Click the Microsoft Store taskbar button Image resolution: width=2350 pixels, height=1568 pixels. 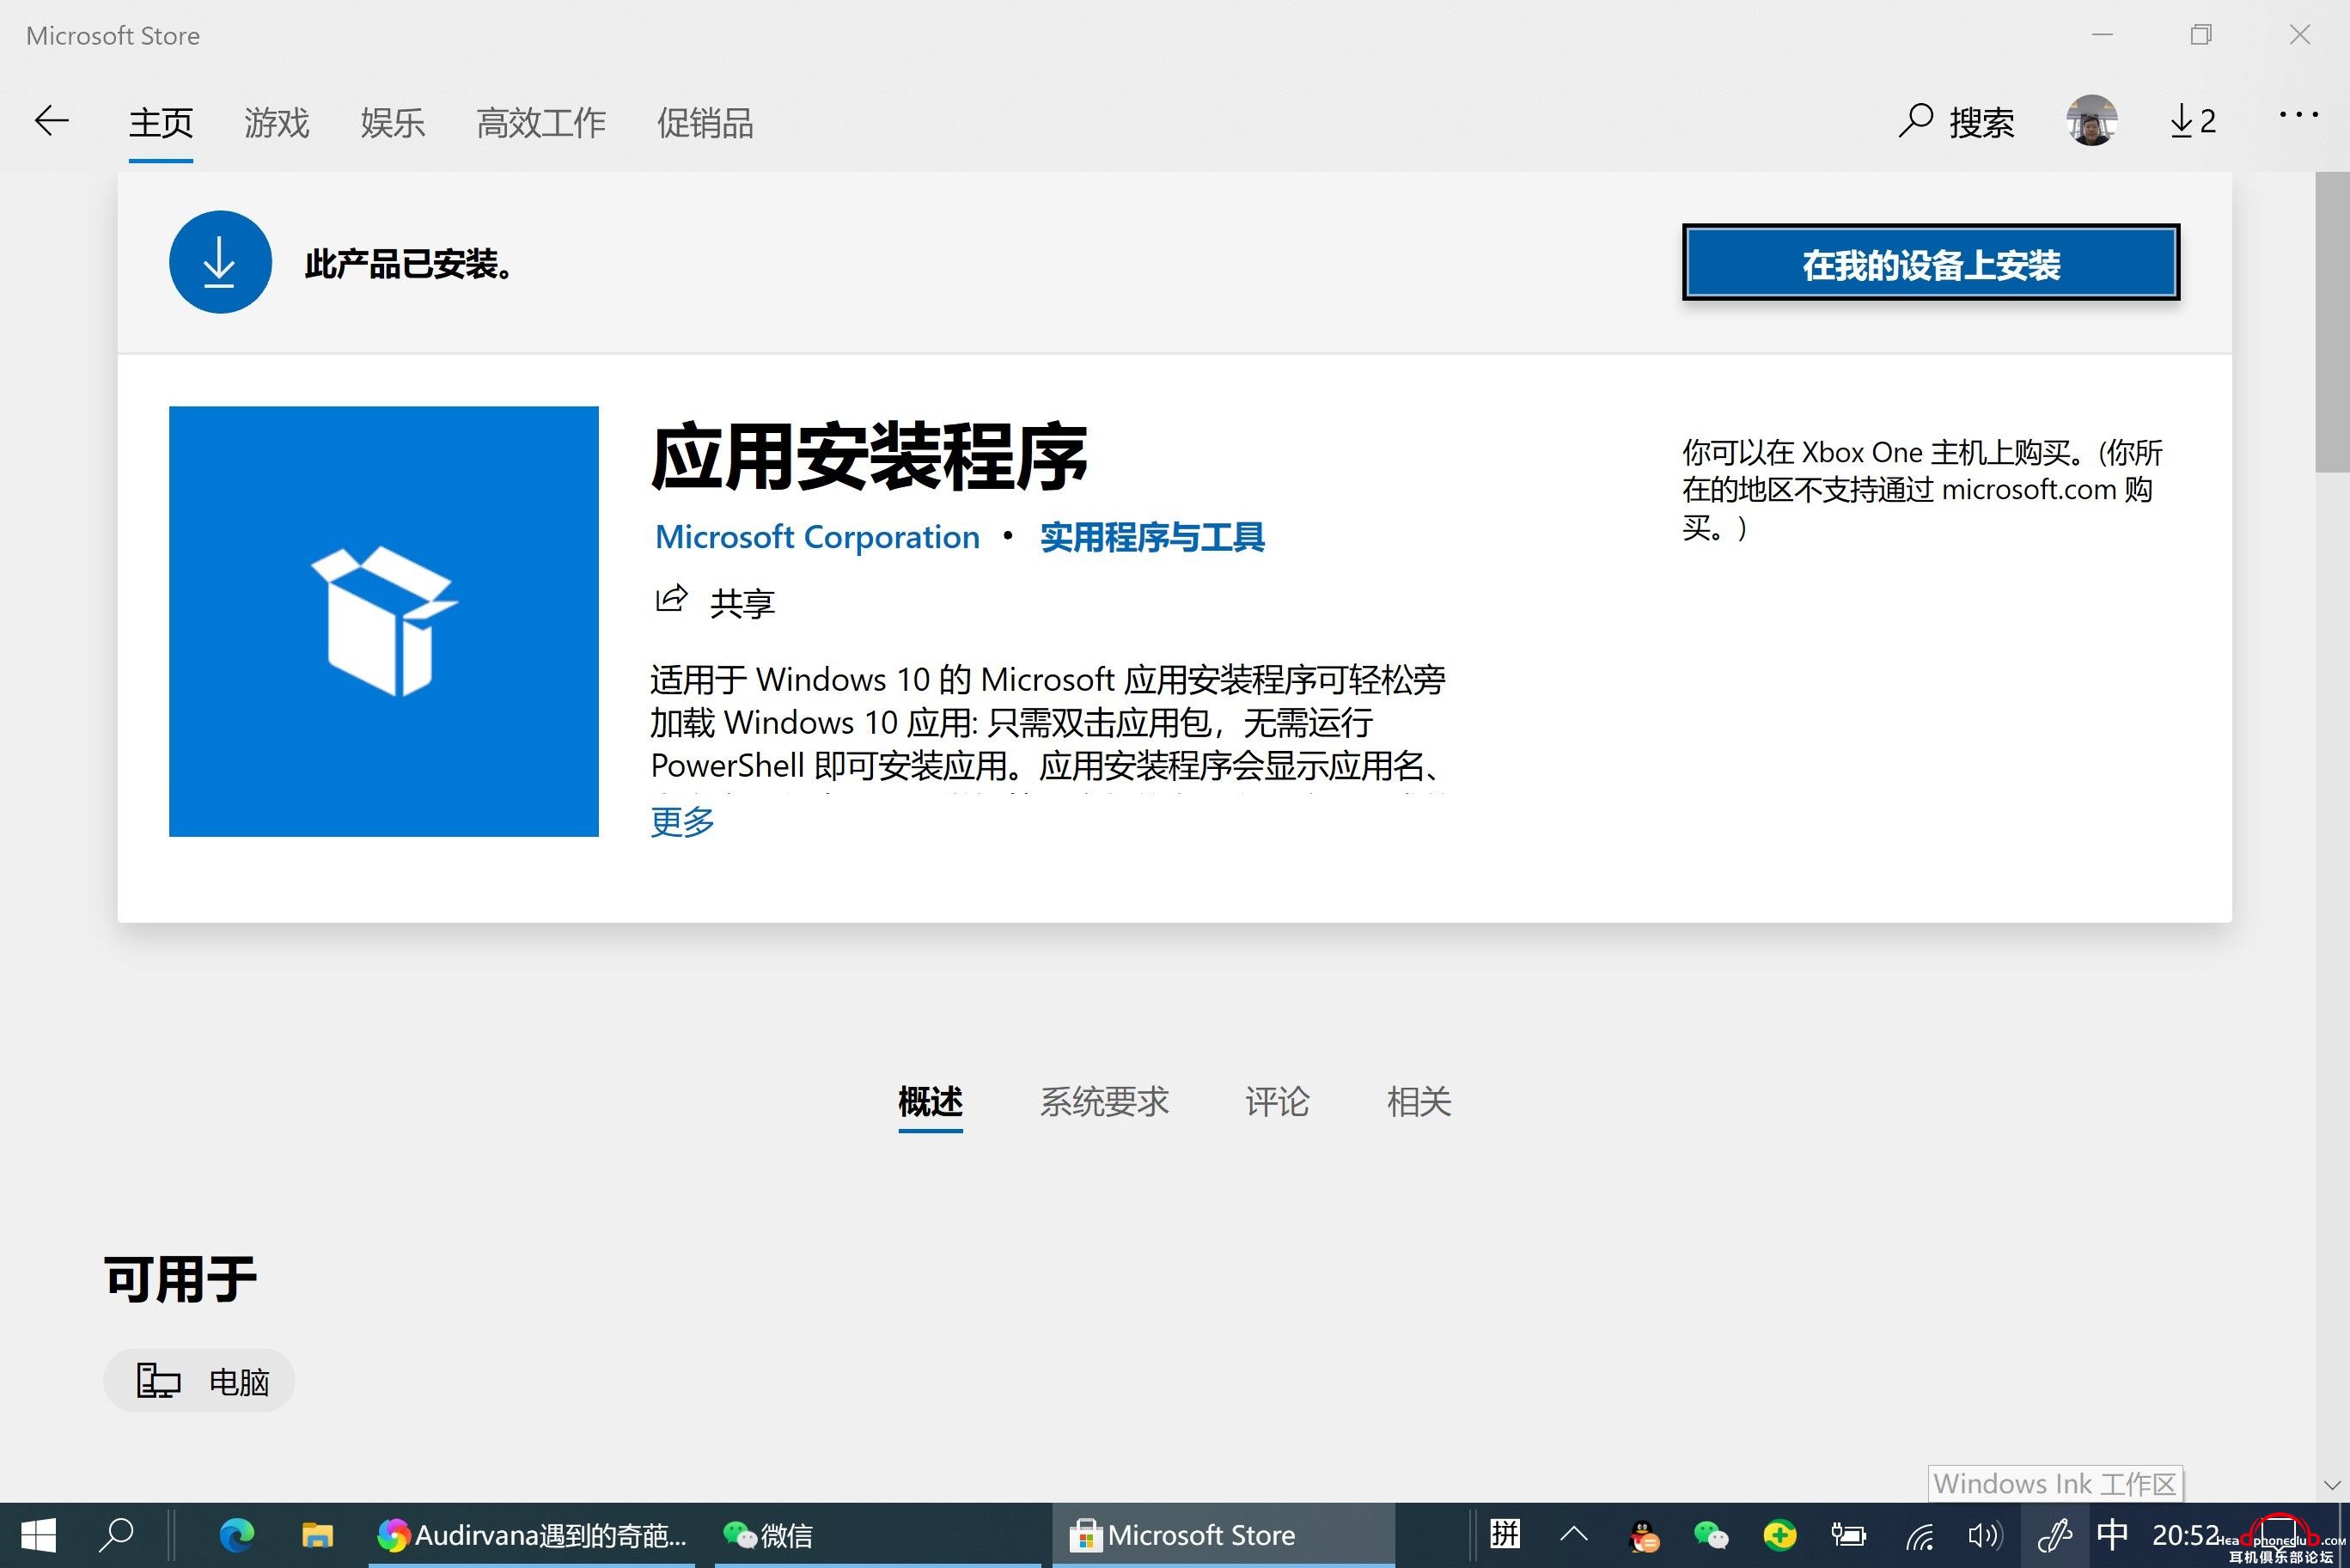point(1223,1535)
